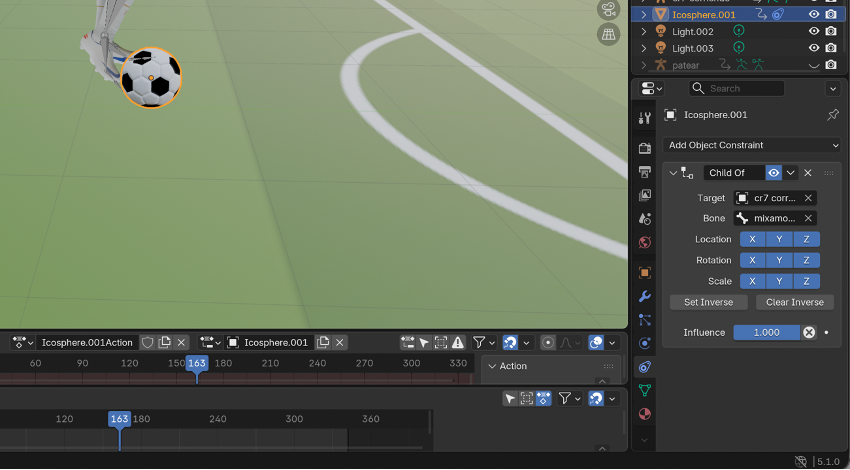Image resolution: width=850 pixels, height=470 pixels.
Task: Unlink the Icosphere.001Action action
Action: click(x=182, y=343)
